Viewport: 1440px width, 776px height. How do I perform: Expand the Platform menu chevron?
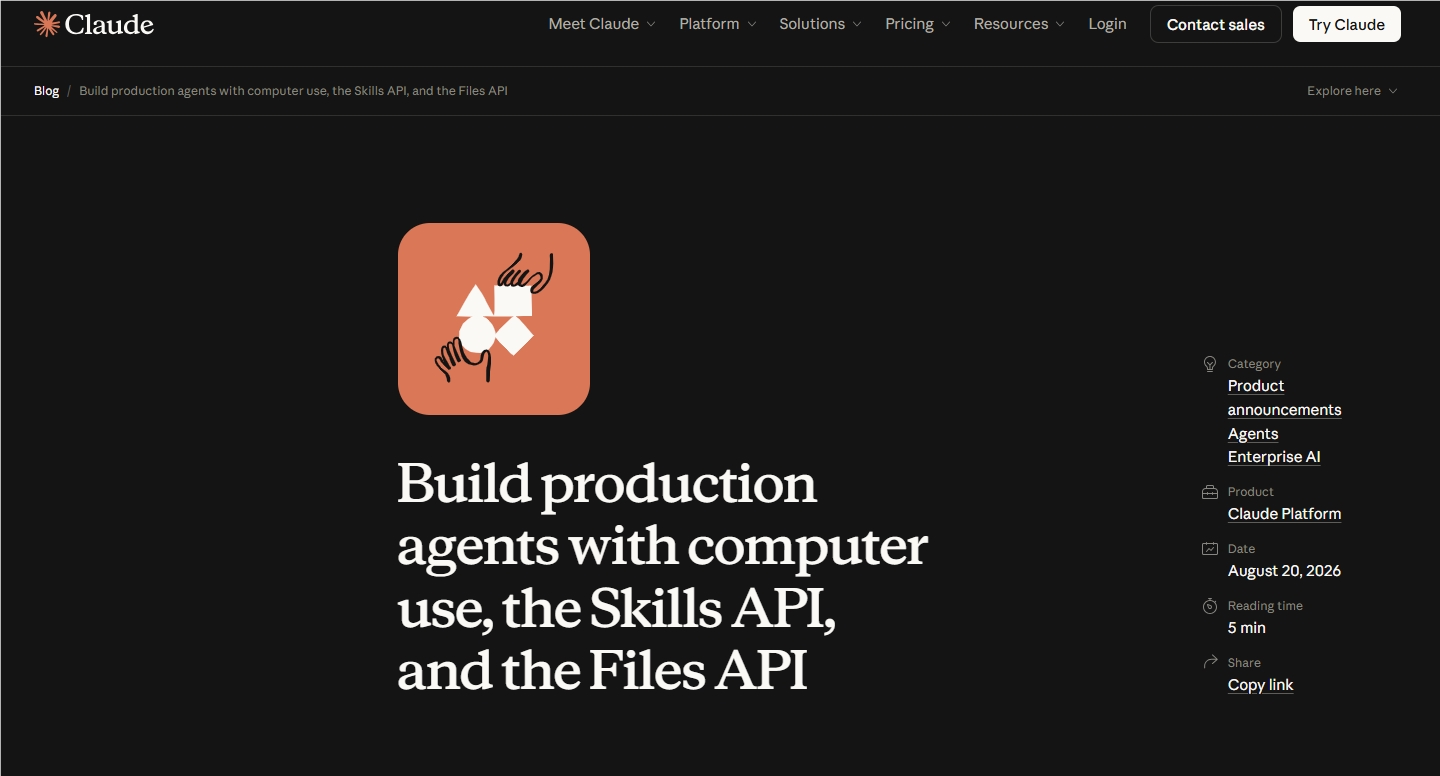[752, 24]
